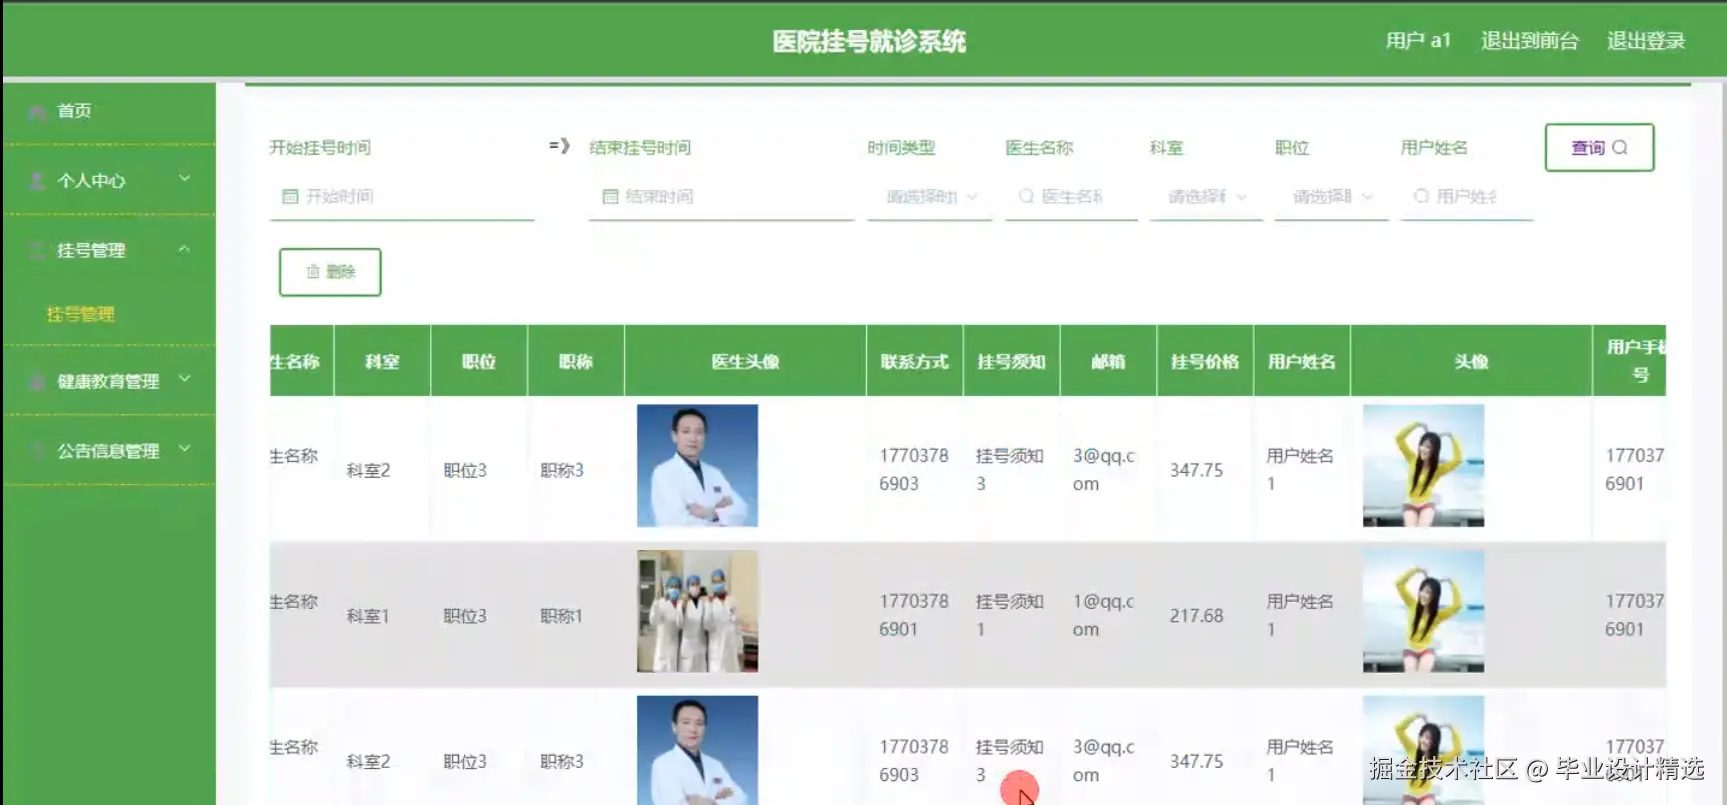
Task: Open the 开始时间 date picker field
Action: tap(402, 197)
